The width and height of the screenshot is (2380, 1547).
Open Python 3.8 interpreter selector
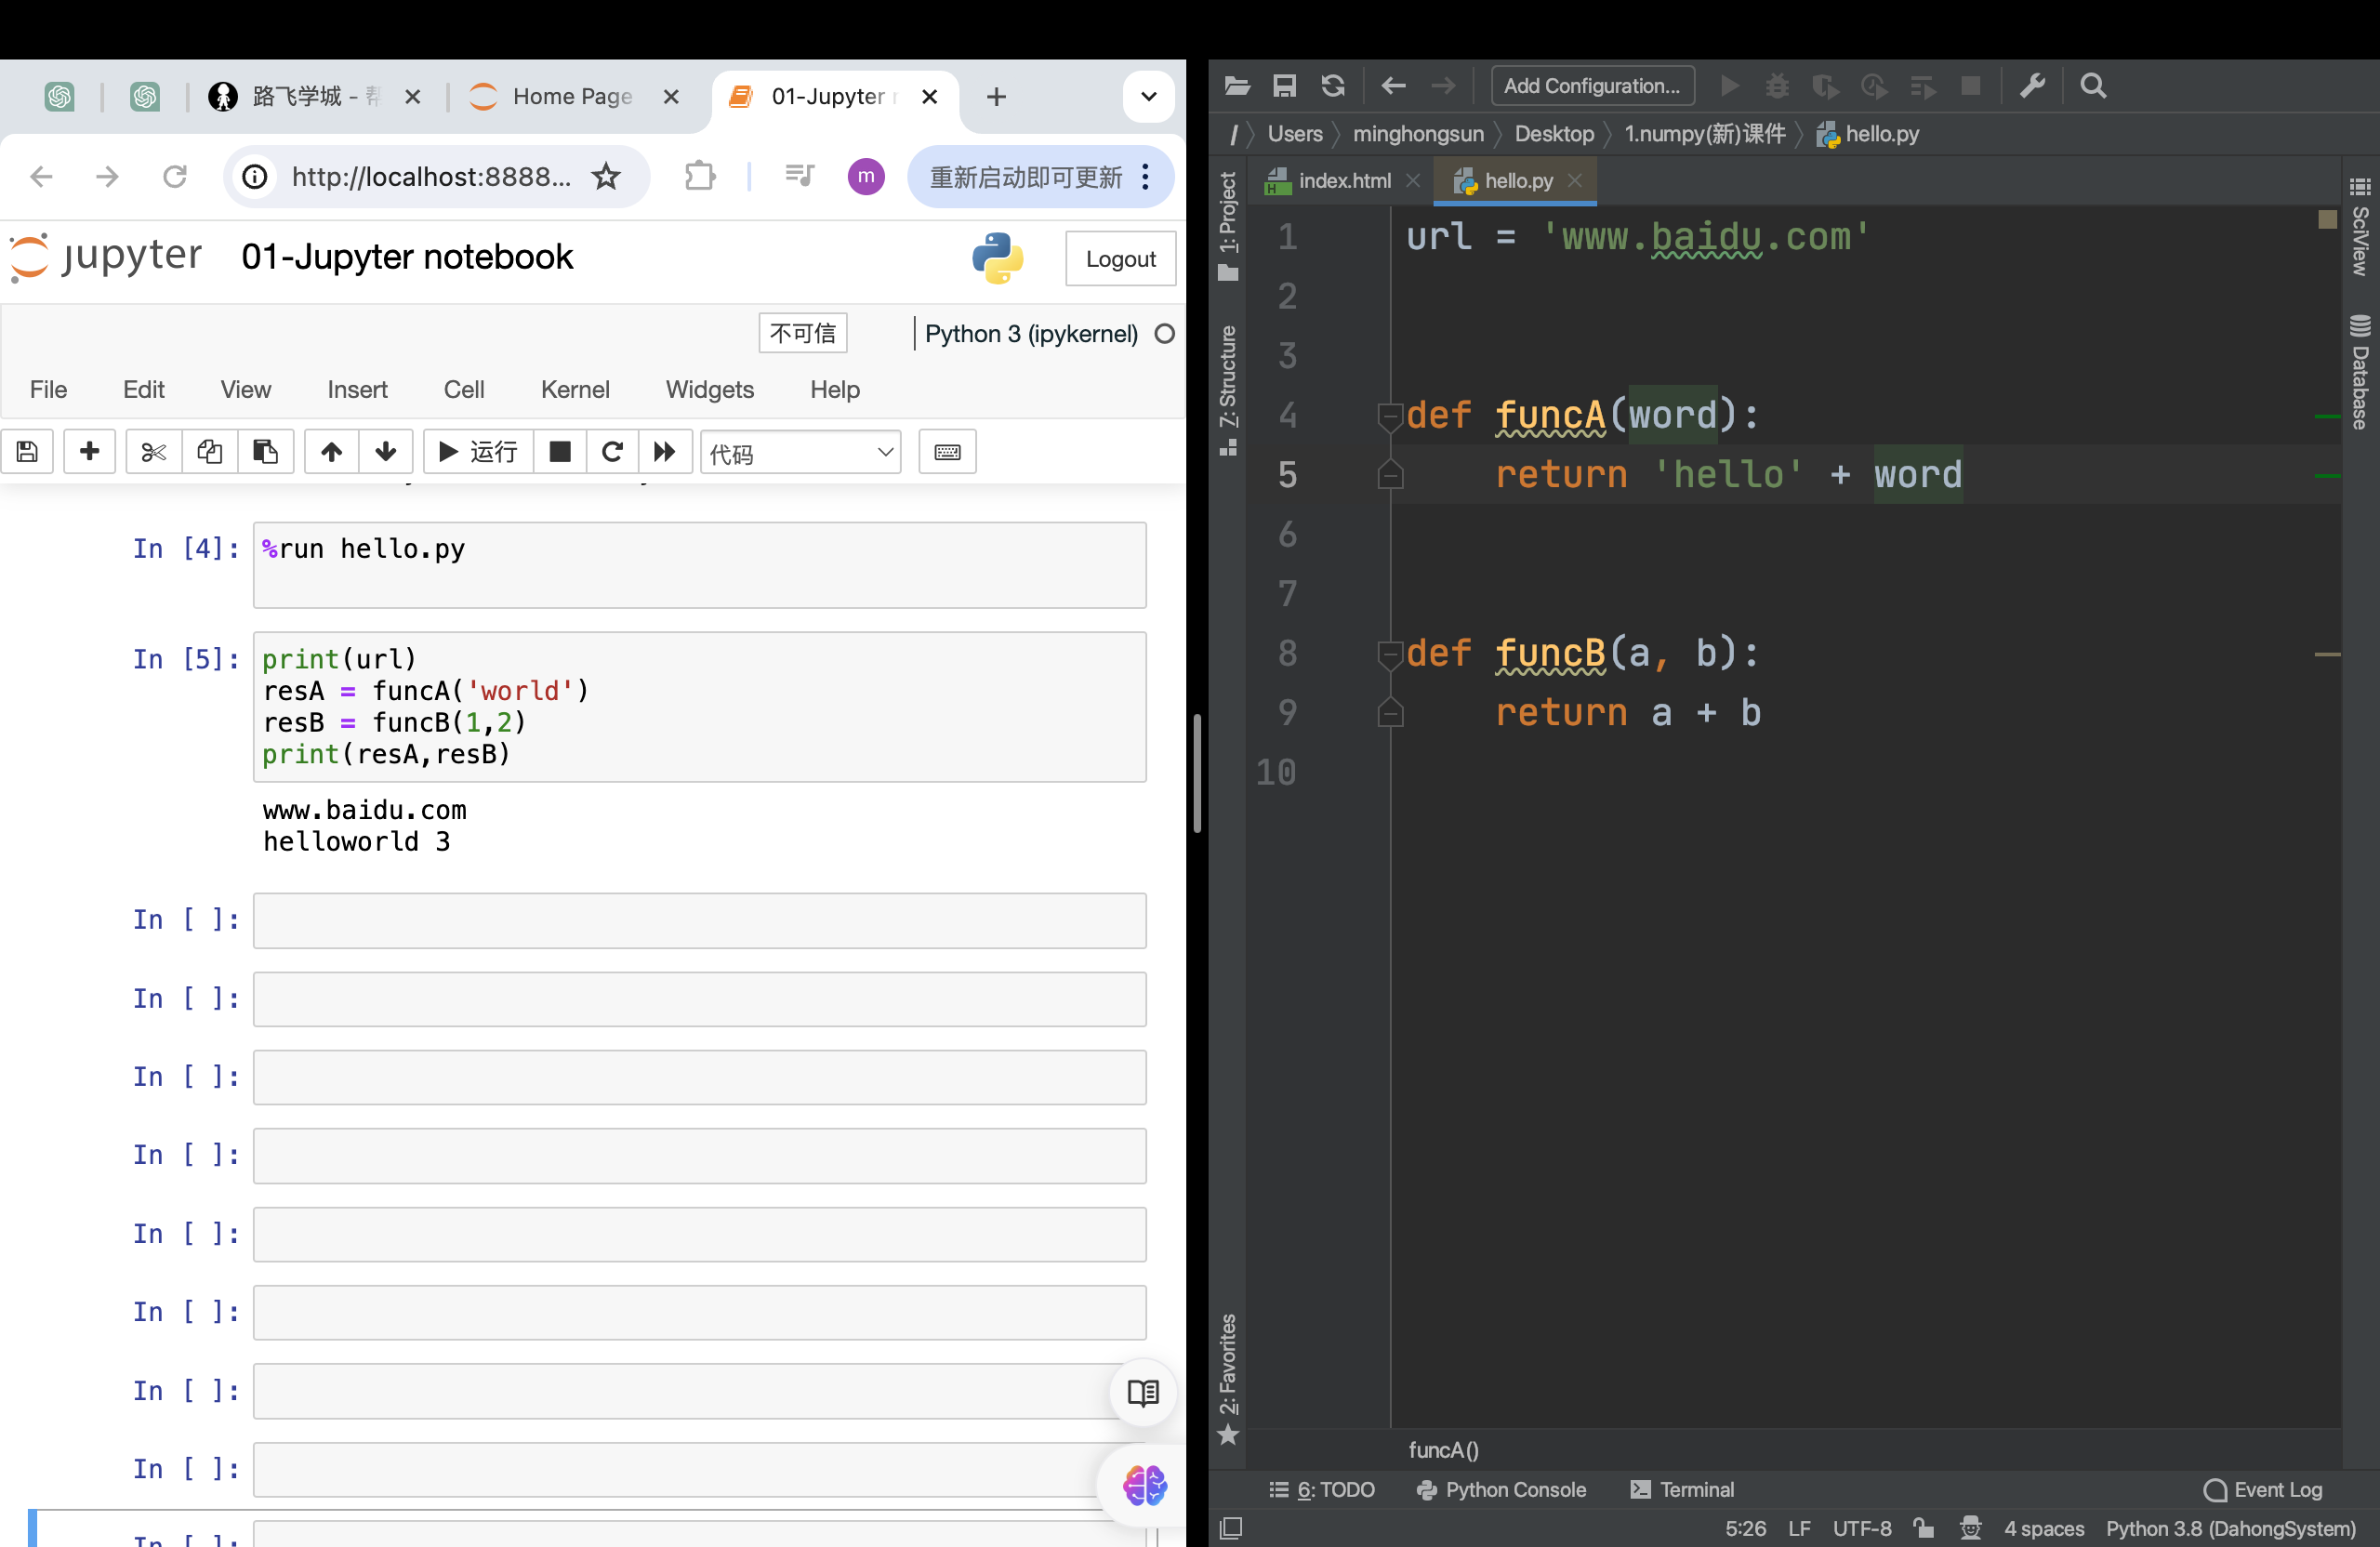(x=2230, y=1529)
